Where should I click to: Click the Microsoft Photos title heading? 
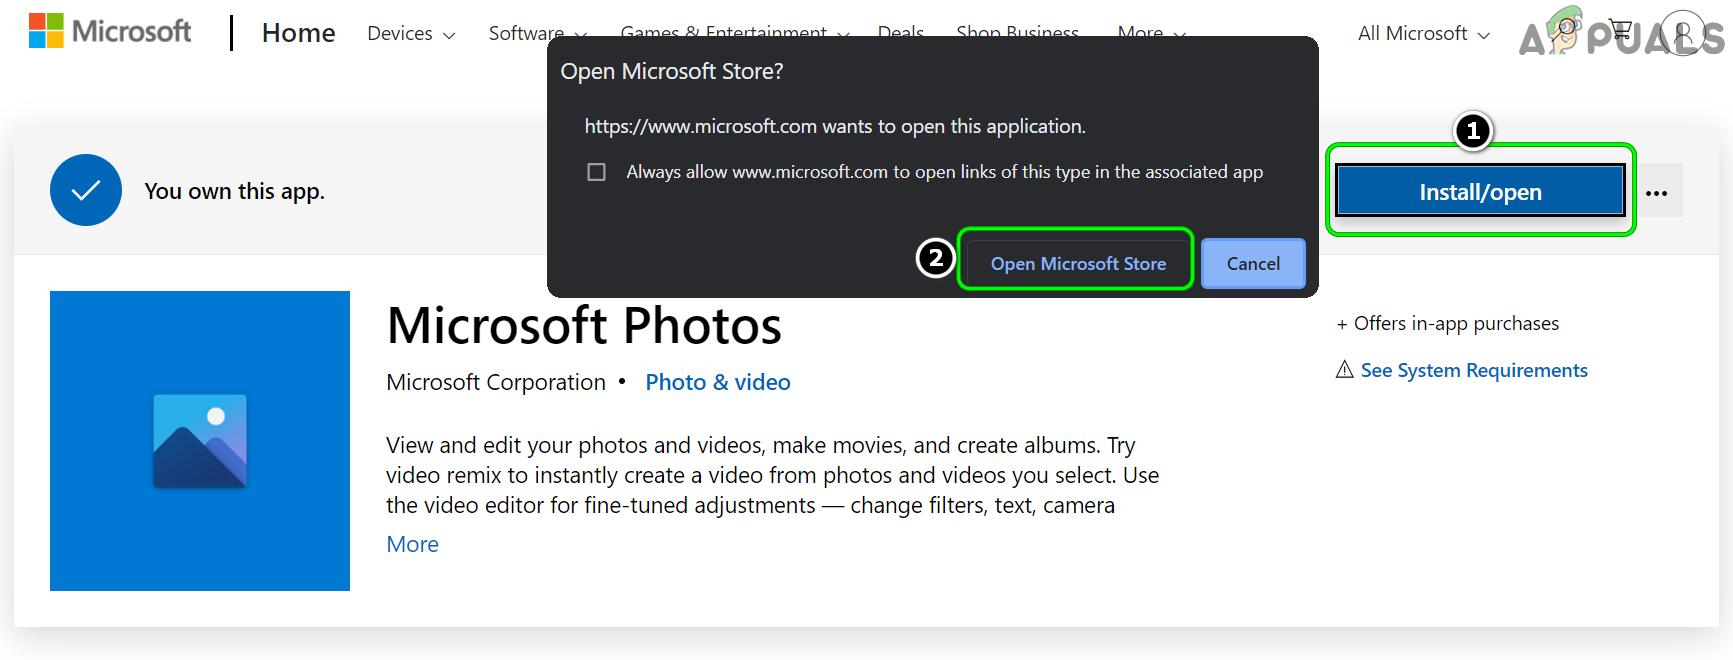(584, 326)
